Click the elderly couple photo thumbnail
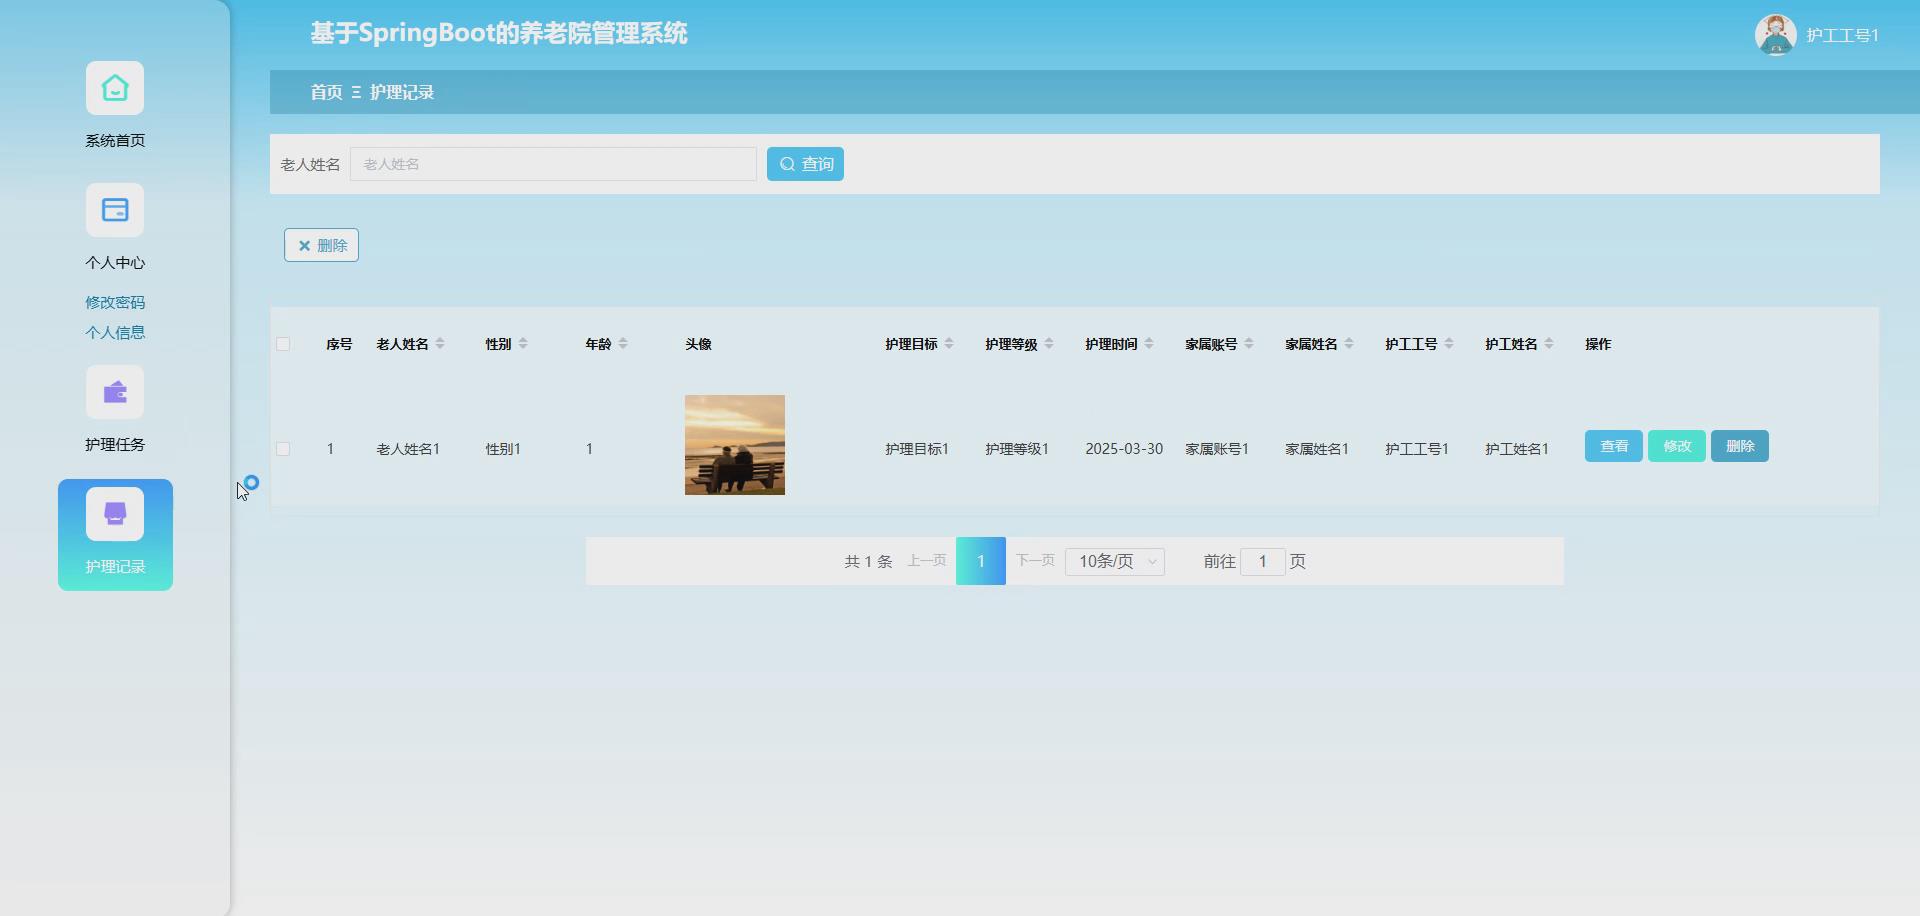 click(x=735, y=445)
